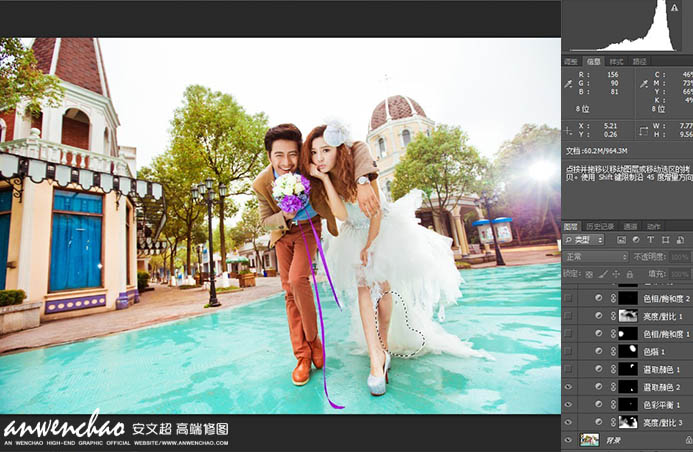This screenshot has height=452, width=693.
Task: Switch to the 调整 tab
Action: coord(570,61)
